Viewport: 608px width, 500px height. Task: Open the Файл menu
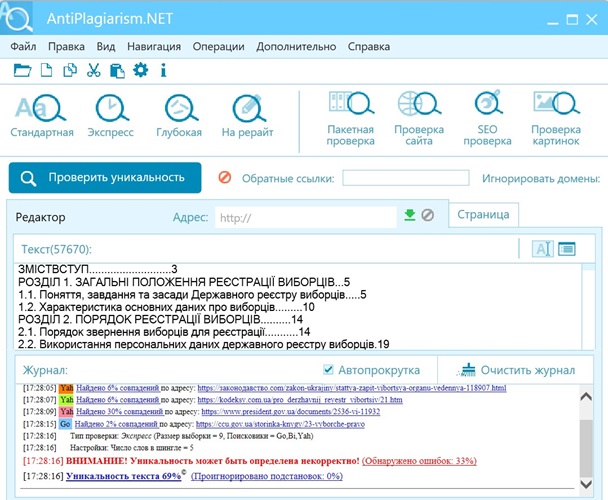pyautogui.click(x=23, y=47)
